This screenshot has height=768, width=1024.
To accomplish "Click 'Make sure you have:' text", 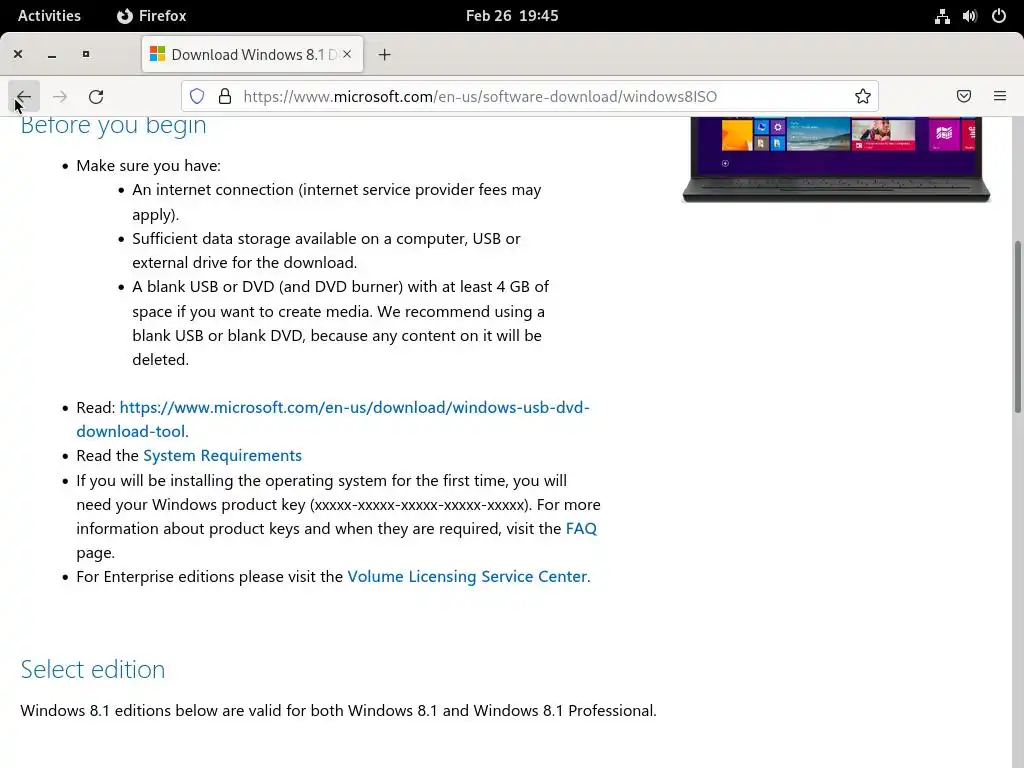I will 148,166.
